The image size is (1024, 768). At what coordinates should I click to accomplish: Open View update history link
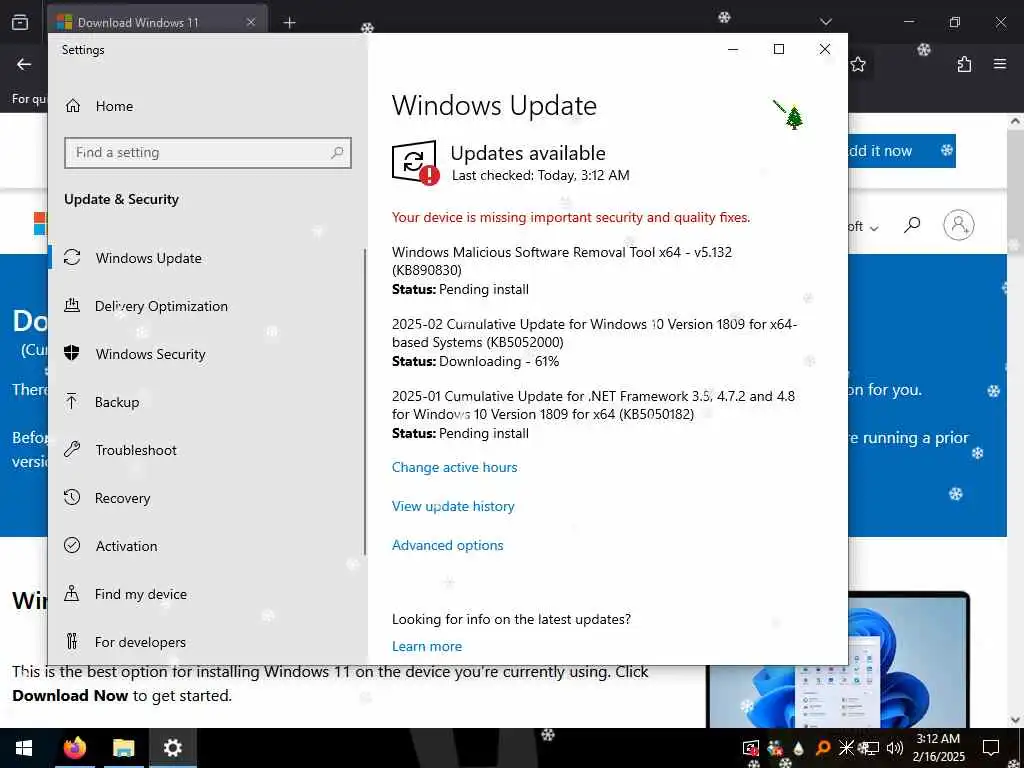pyautogui.click(x=453, y=506)
